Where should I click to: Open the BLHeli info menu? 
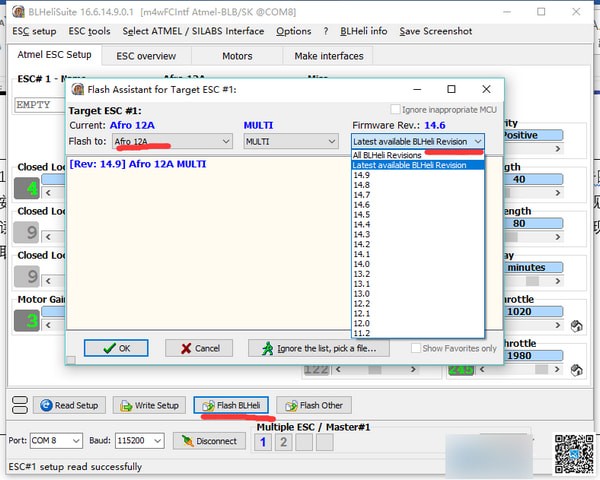click(x=364, y=31)
